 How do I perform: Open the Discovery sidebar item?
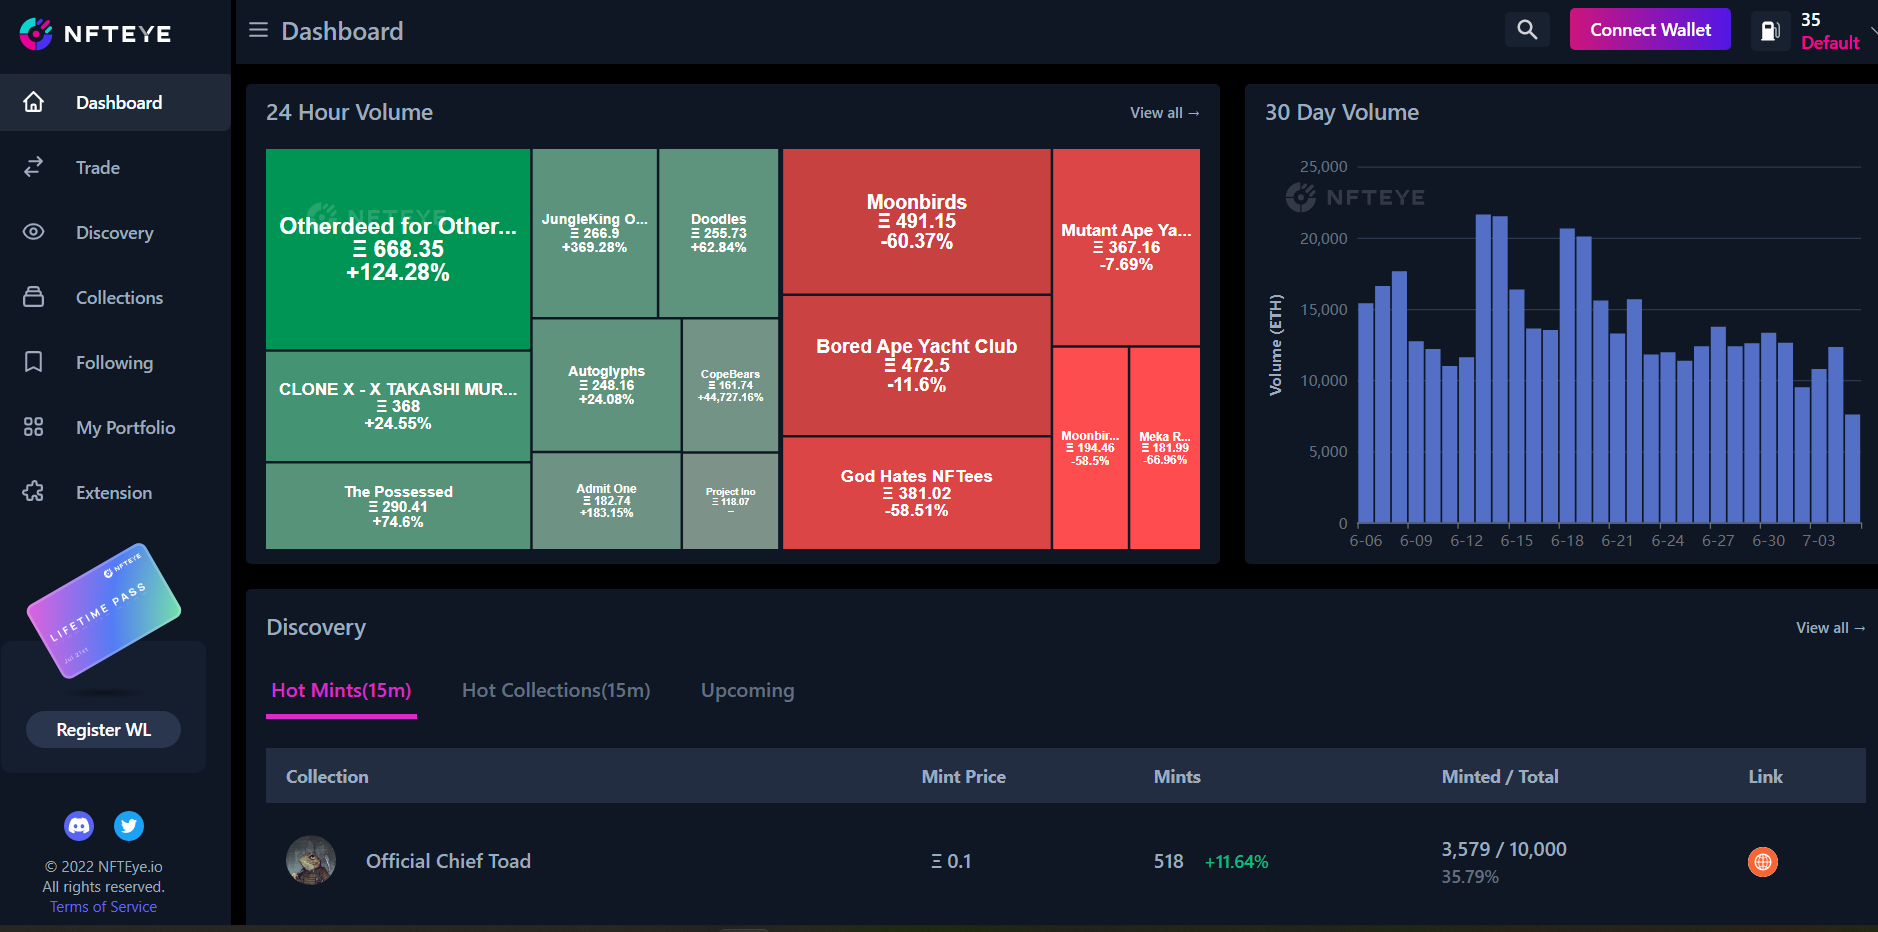115,232
